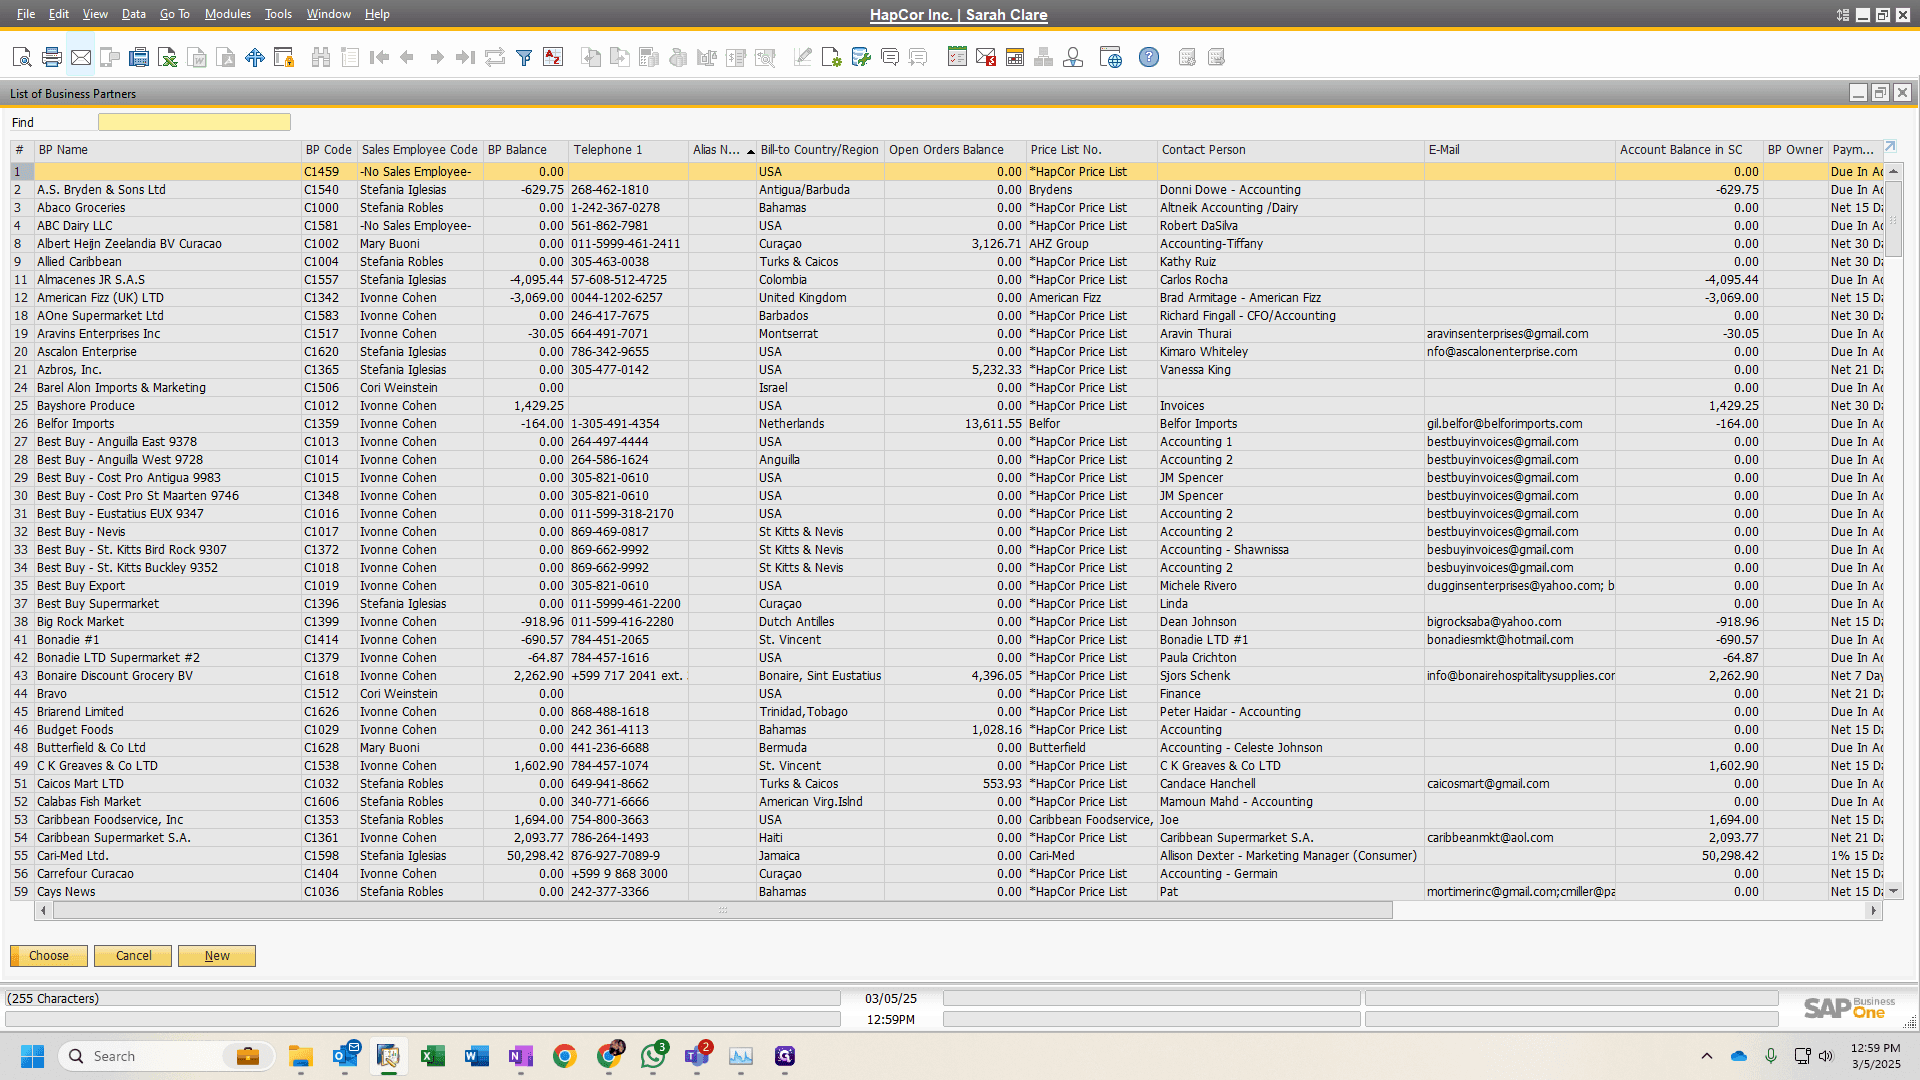Image resolution: width=1920 pixels, height=1080 pixels.
Task: Click the Send Email envelope icon
Action: (81, 57)
